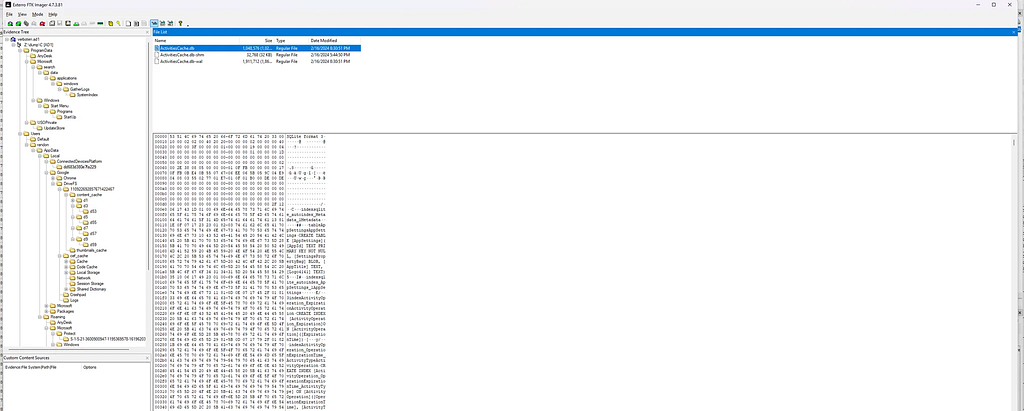Viewport: 1024px width, 411px height.
Task: Click the Detect EFS Encryption key icon
Action: pyautogui.click(x=118, y=24)
